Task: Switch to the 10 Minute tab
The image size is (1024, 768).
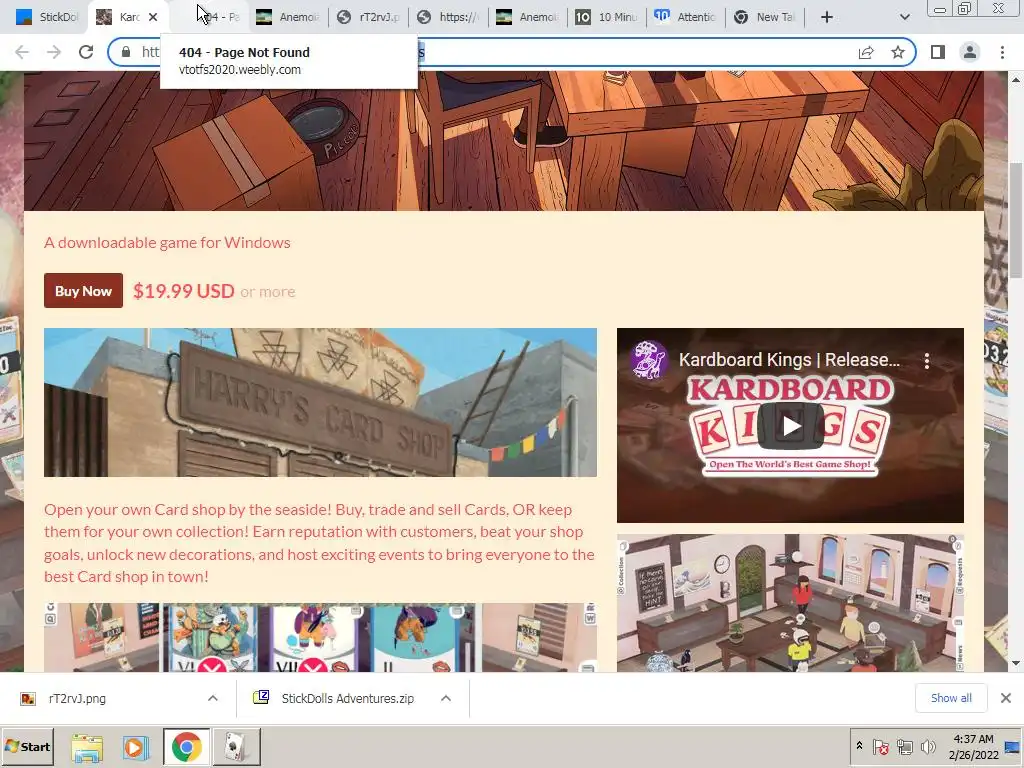Action: point(606,18)
